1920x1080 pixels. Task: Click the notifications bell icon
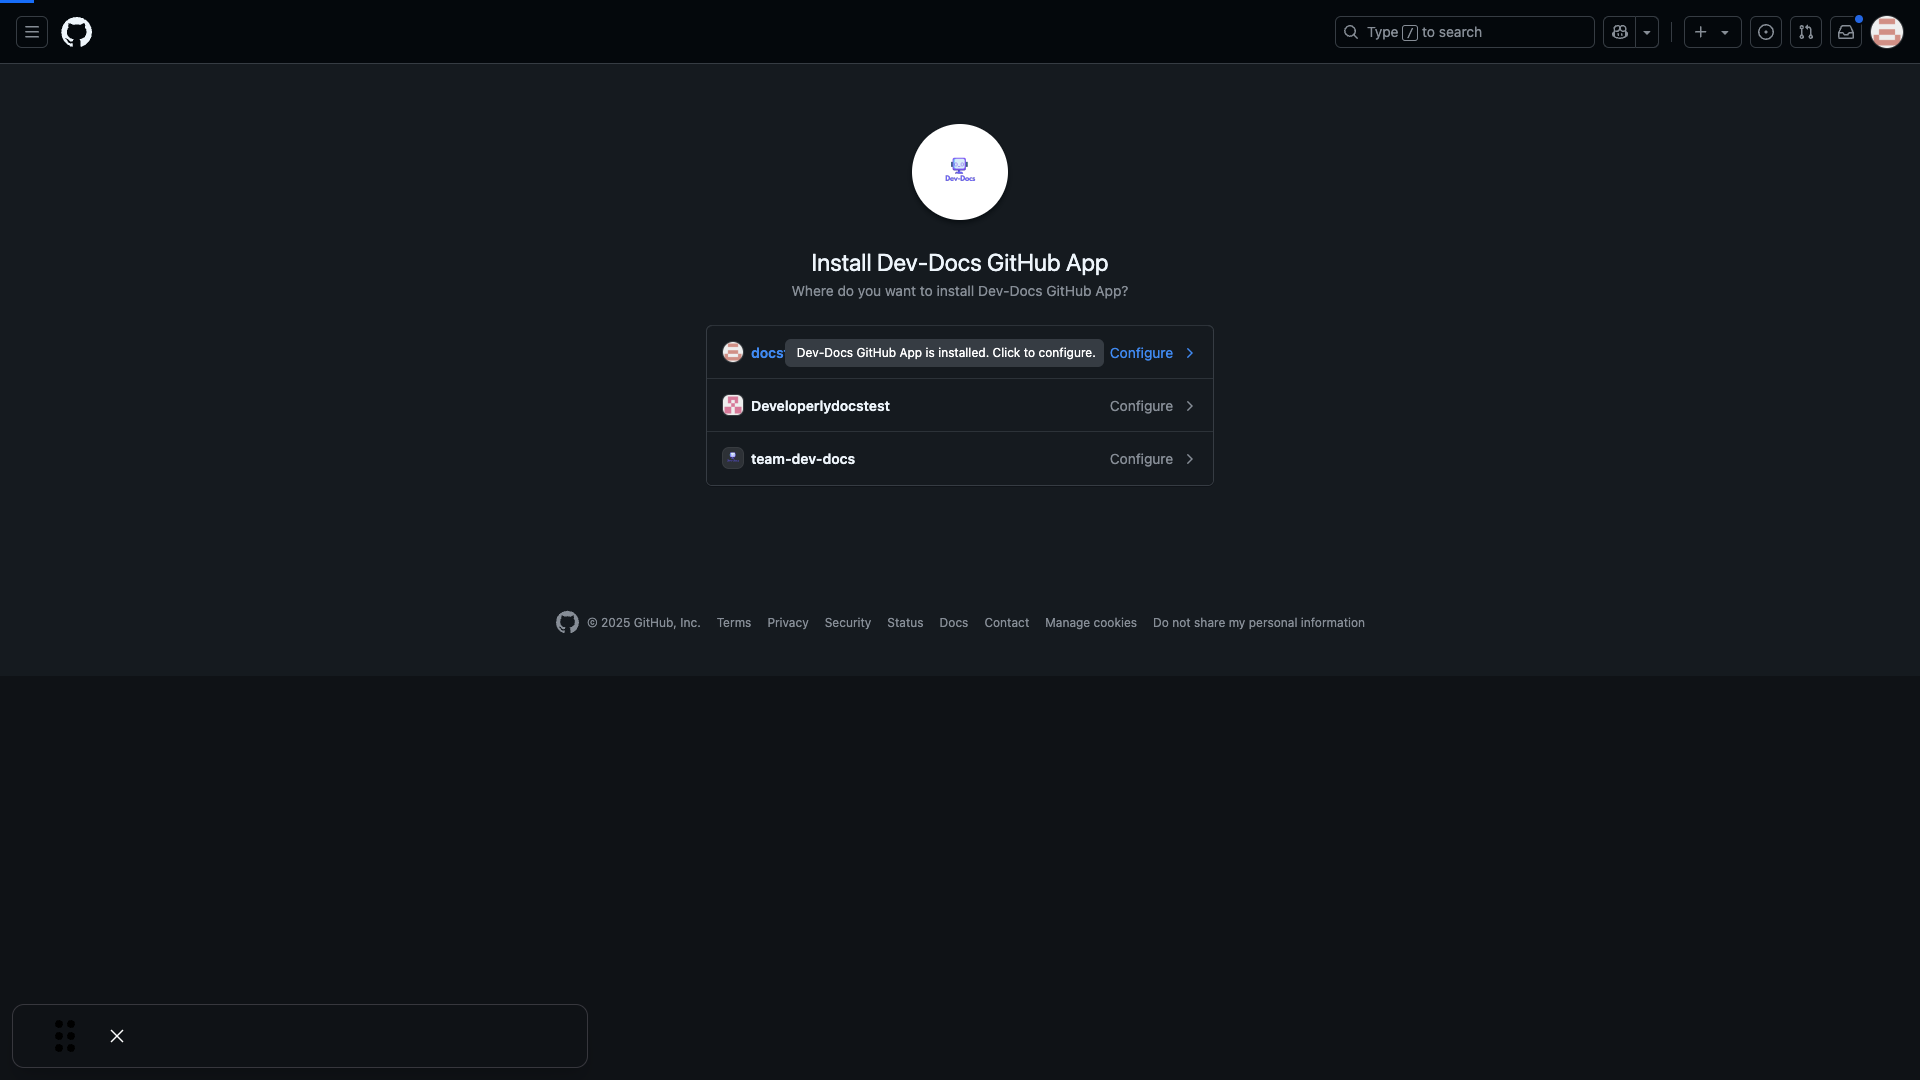click(1845, 30)
